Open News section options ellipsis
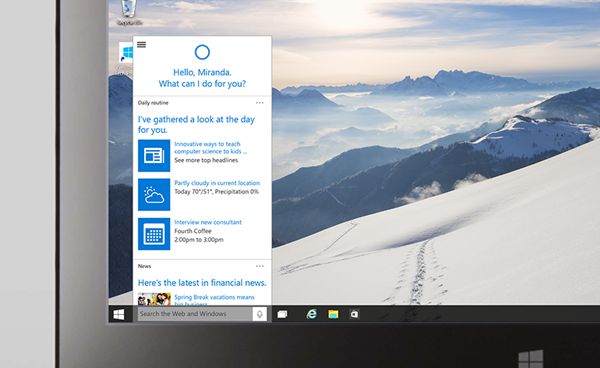The height and width of the screenshot is (368, 600). [x=260, y=266]
